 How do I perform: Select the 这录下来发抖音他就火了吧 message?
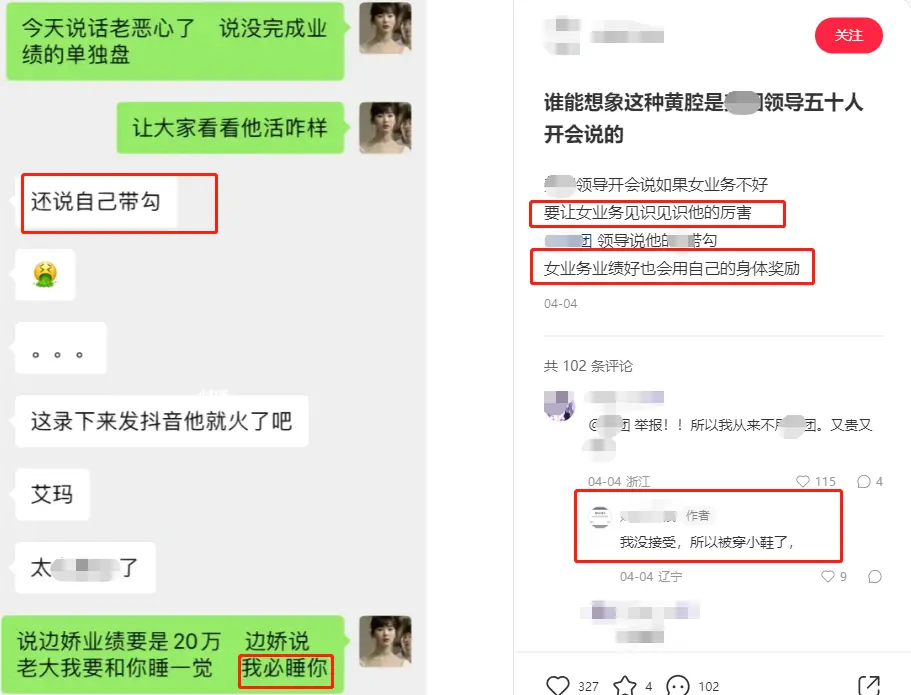[162, 421]
